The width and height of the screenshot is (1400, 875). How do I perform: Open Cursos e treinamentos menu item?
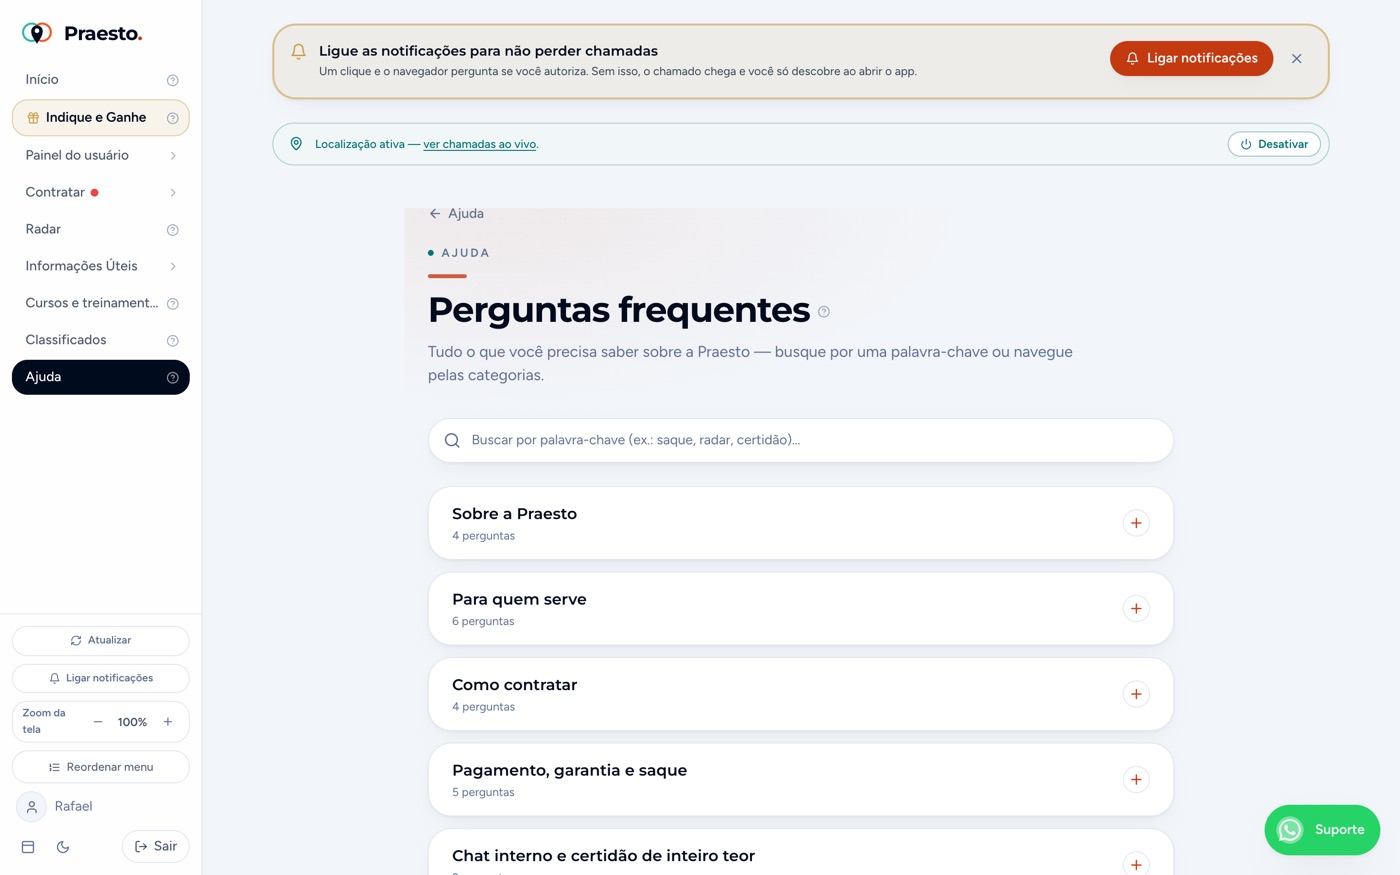click(101, 304)
